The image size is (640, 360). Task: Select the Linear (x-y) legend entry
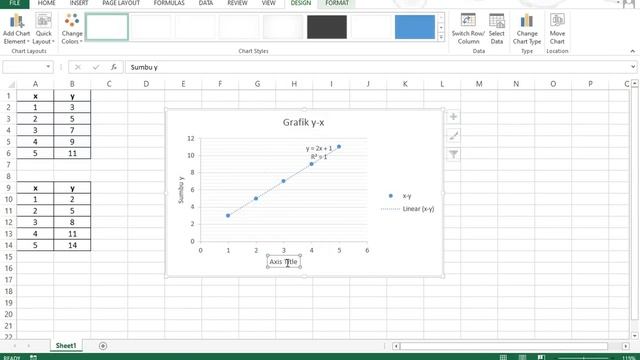pyautogui.click(x=407, y=209)
